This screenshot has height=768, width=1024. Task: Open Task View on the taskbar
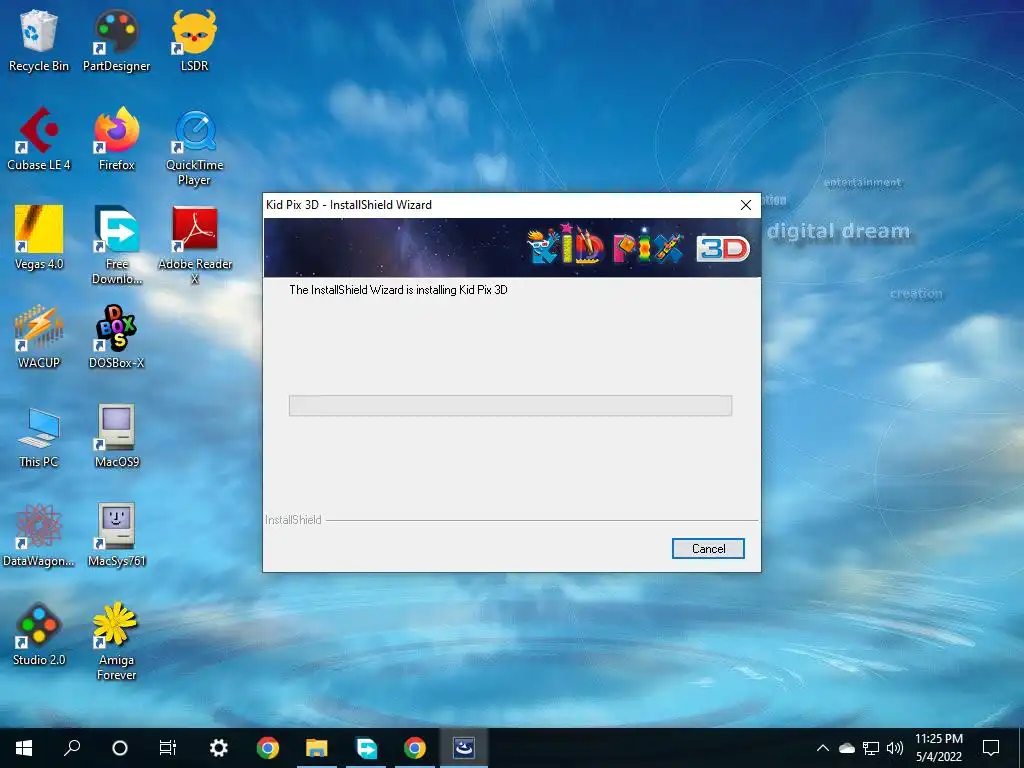(168, 748)
